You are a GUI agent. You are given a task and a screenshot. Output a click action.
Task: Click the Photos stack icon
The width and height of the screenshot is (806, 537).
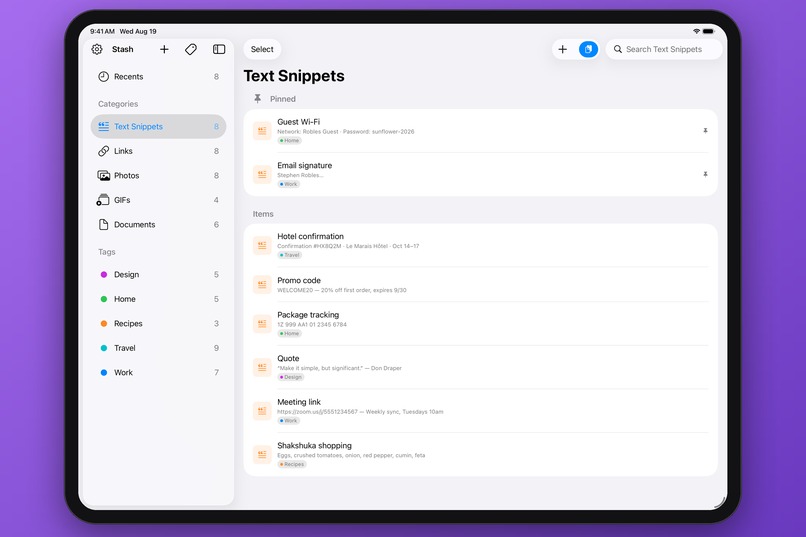point(103,176)
